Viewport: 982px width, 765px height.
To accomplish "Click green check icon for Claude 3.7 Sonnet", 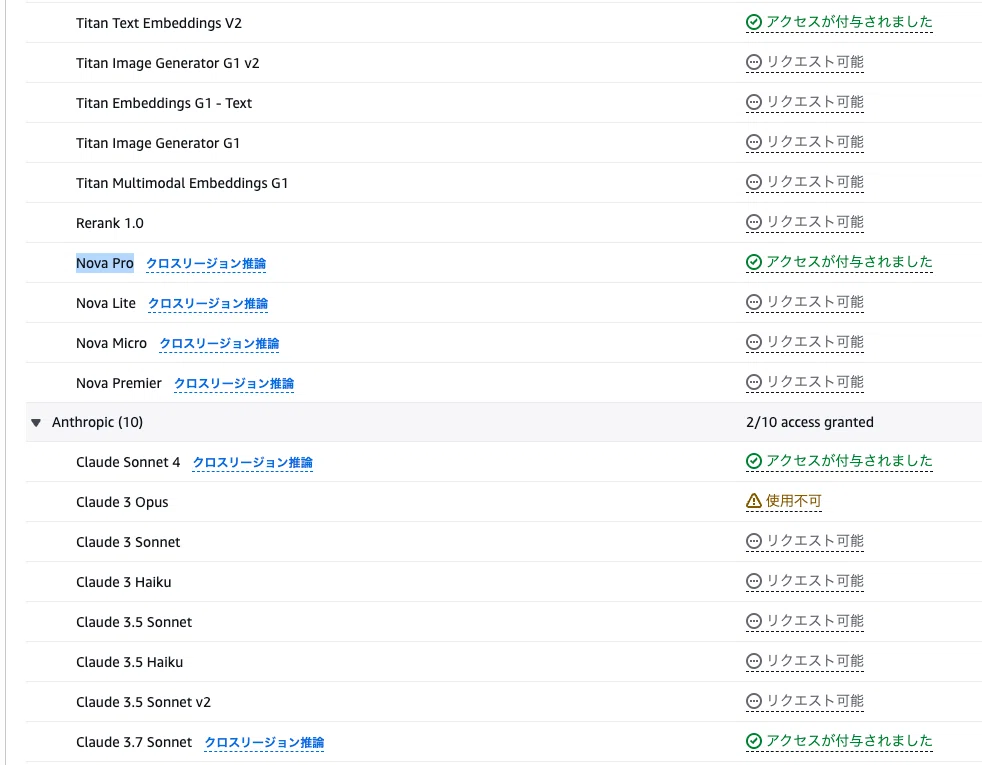I will (754, 741).
